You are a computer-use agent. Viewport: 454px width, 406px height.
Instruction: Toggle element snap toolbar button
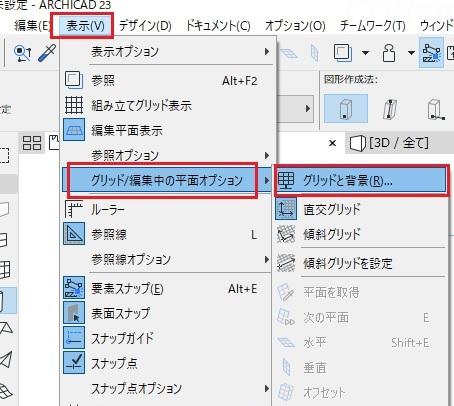431,53
